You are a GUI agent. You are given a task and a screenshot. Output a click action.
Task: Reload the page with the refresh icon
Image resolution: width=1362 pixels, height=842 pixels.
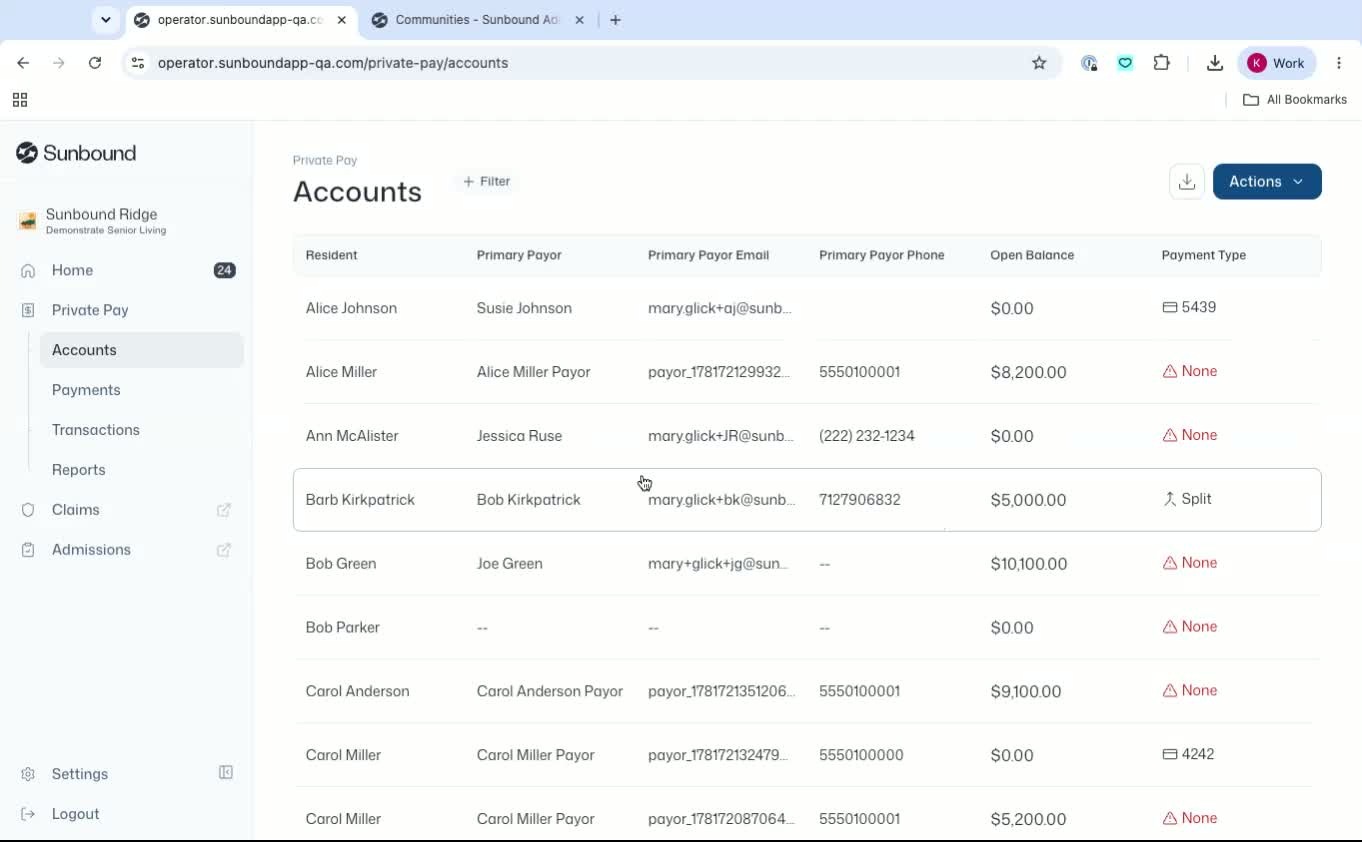click(95, 63)
